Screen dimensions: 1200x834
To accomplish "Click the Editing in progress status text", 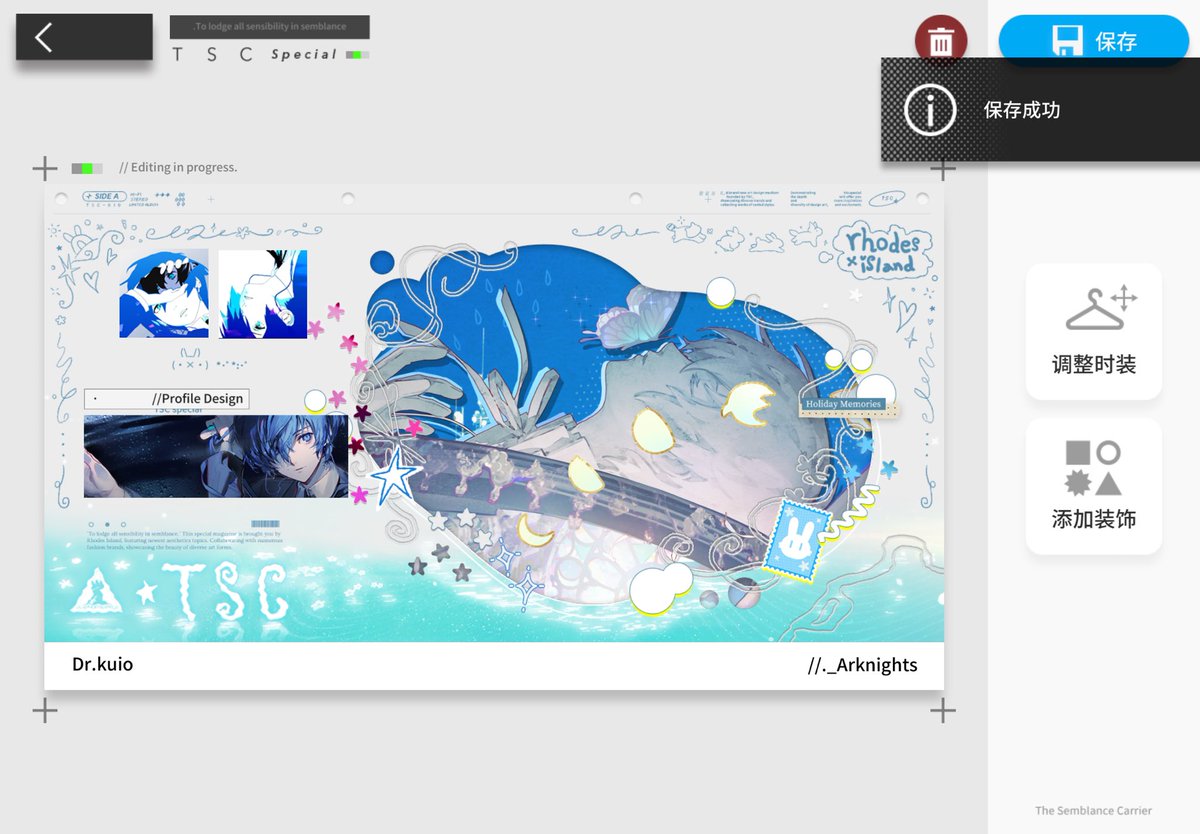I will coord(178,167).
